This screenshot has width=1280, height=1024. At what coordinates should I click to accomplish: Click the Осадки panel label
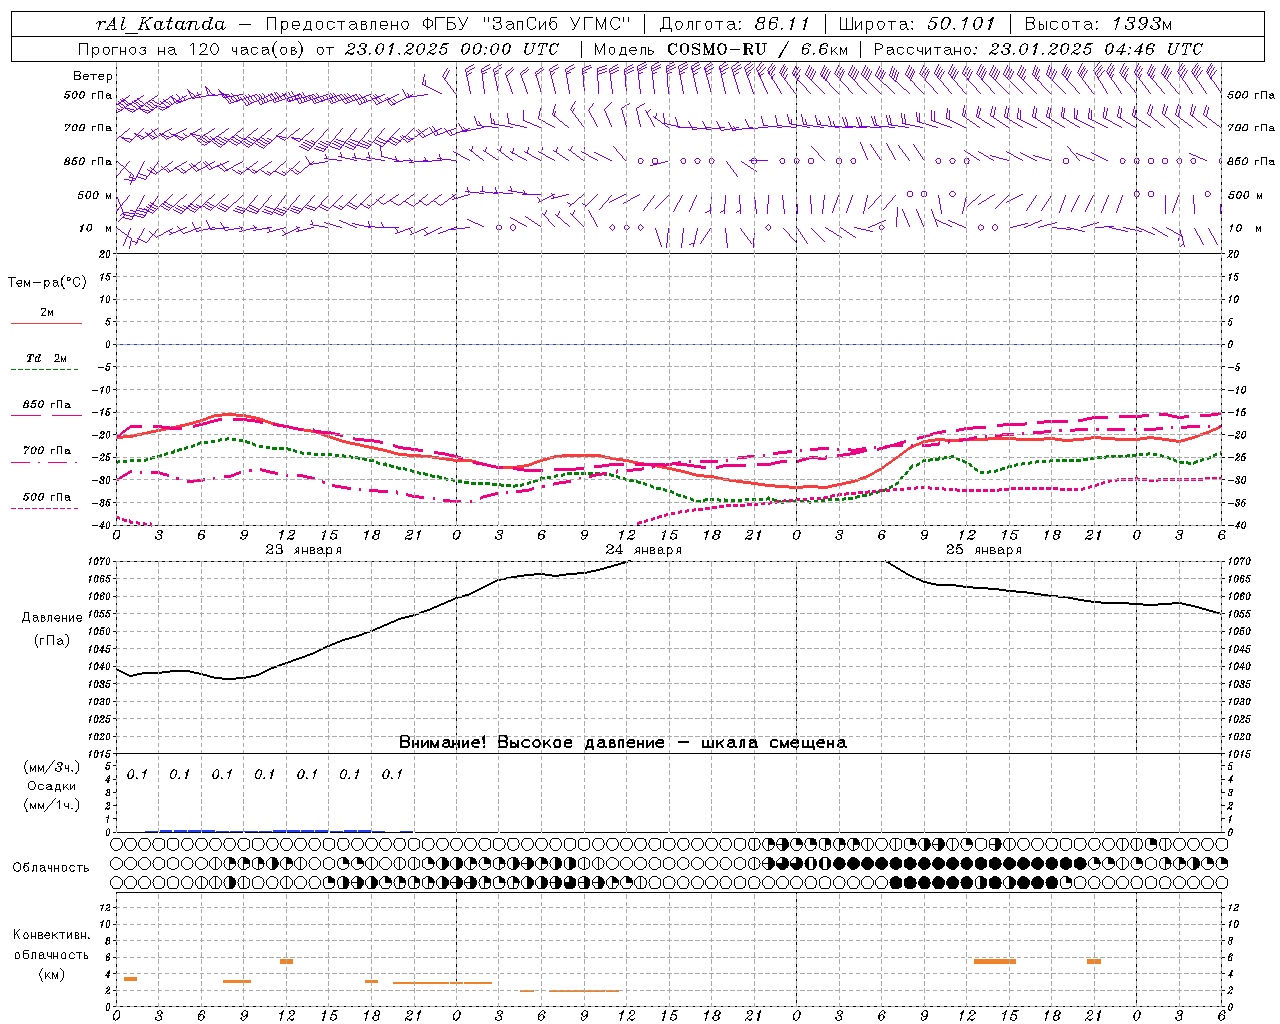51,786
